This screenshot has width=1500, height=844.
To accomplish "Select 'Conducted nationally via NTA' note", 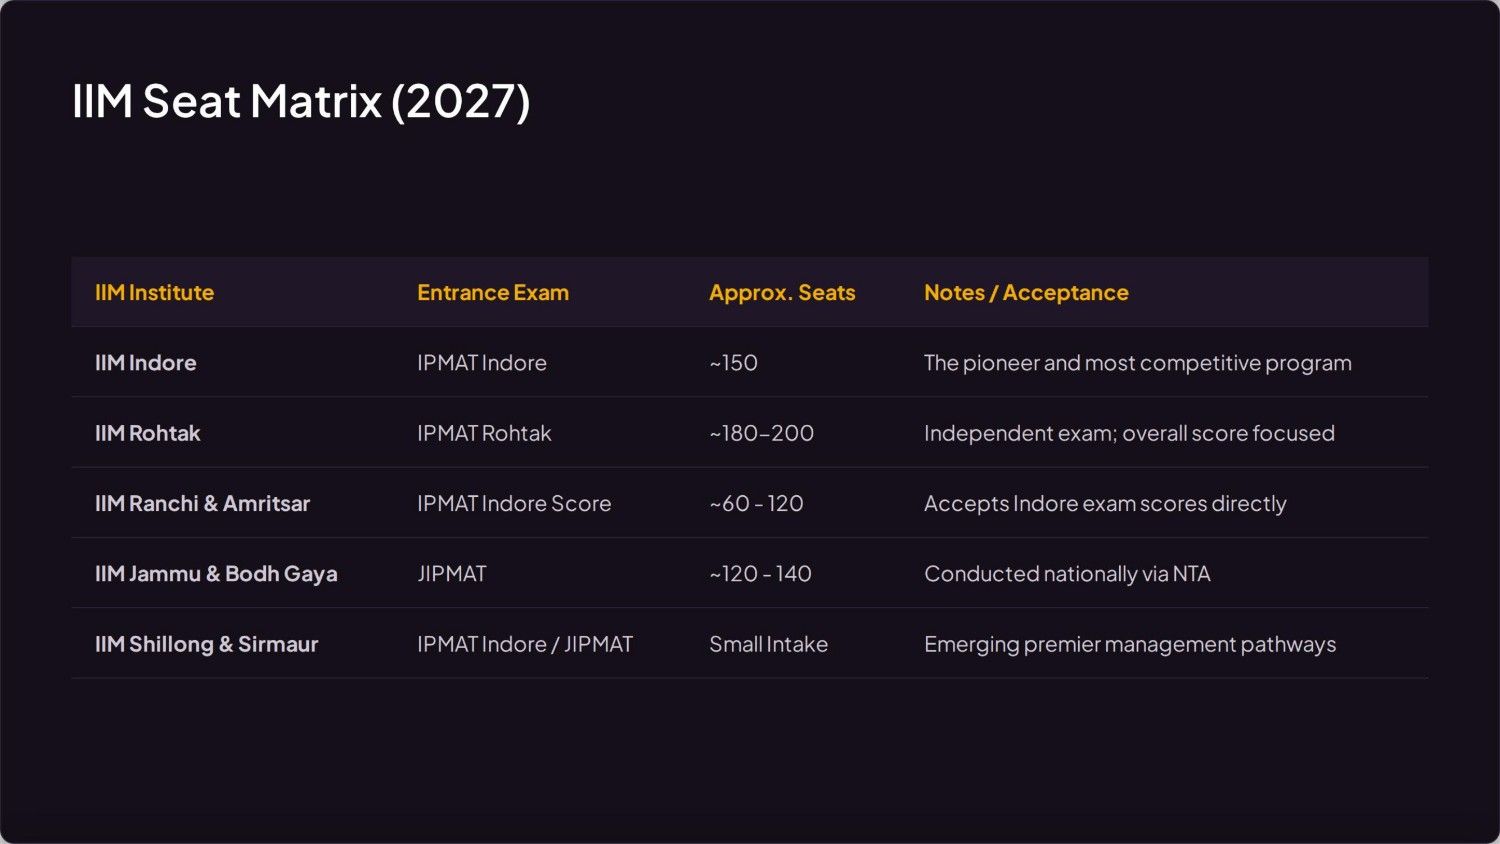I will [1067, 574].
